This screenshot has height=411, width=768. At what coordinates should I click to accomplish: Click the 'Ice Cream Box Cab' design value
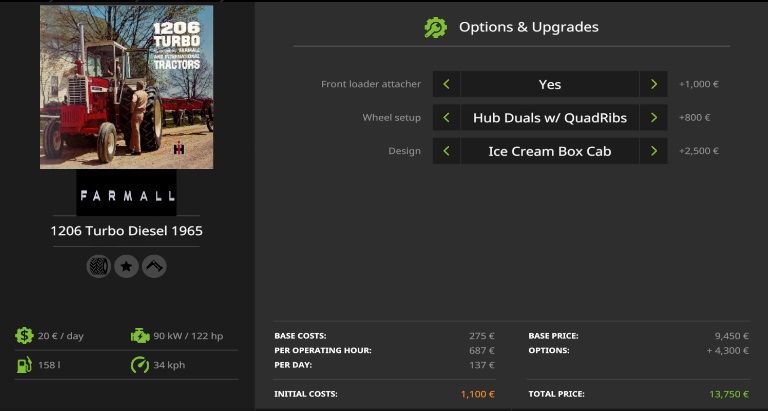[x=549, y=151]
